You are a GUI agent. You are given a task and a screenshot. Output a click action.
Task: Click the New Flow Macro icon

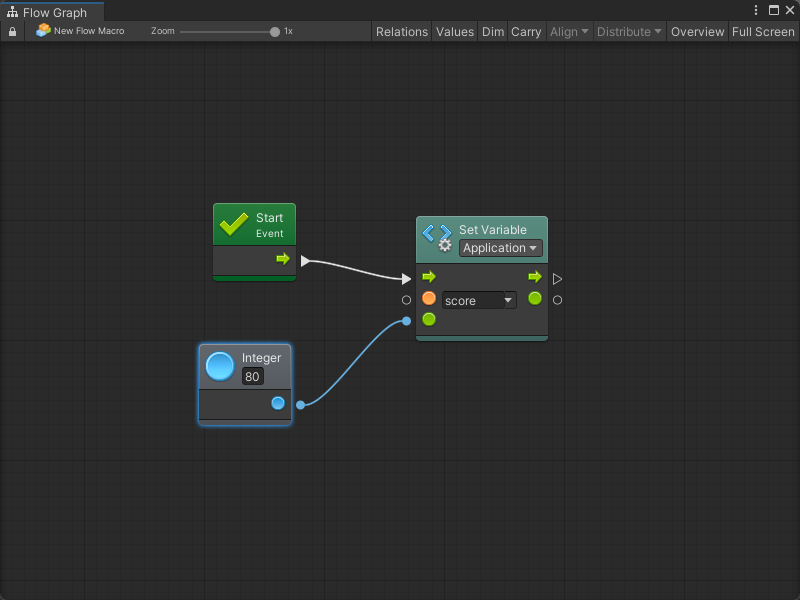pyautogui.click(x=43, y=31)
